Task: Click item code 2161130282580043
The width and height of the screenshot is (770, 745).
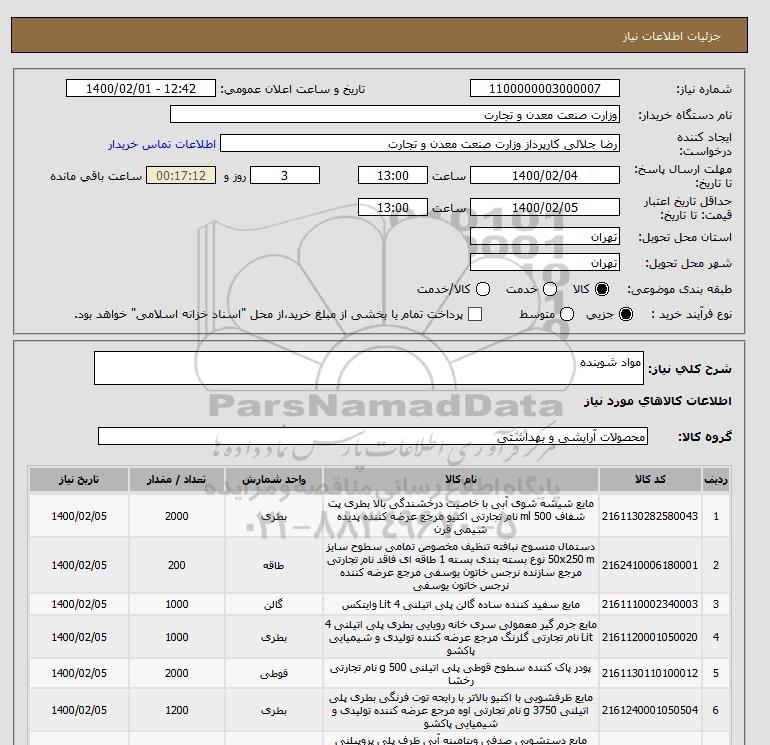Action: [x=650, y=516]
